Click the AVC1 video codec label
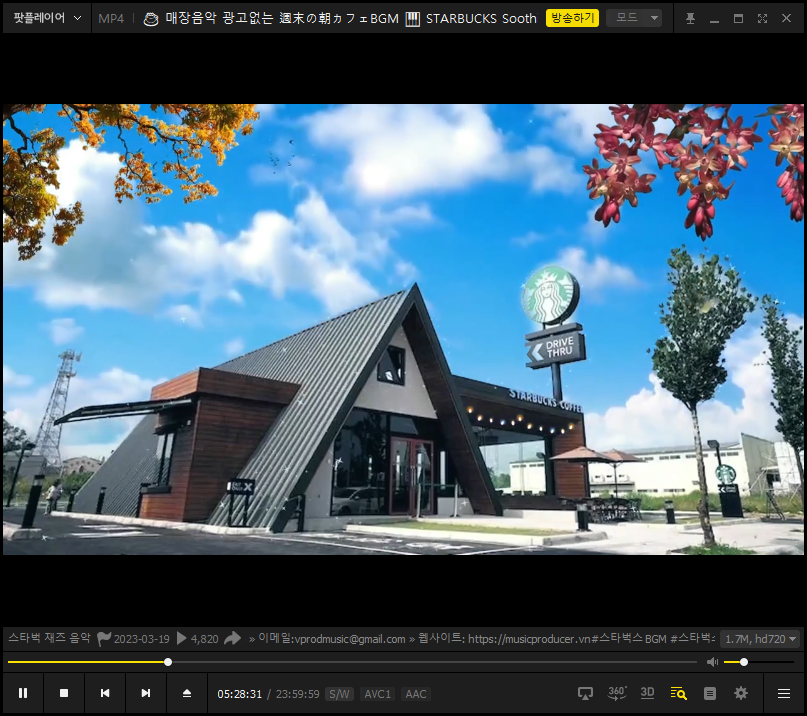807x716 pixels. (x=378, y=694)
